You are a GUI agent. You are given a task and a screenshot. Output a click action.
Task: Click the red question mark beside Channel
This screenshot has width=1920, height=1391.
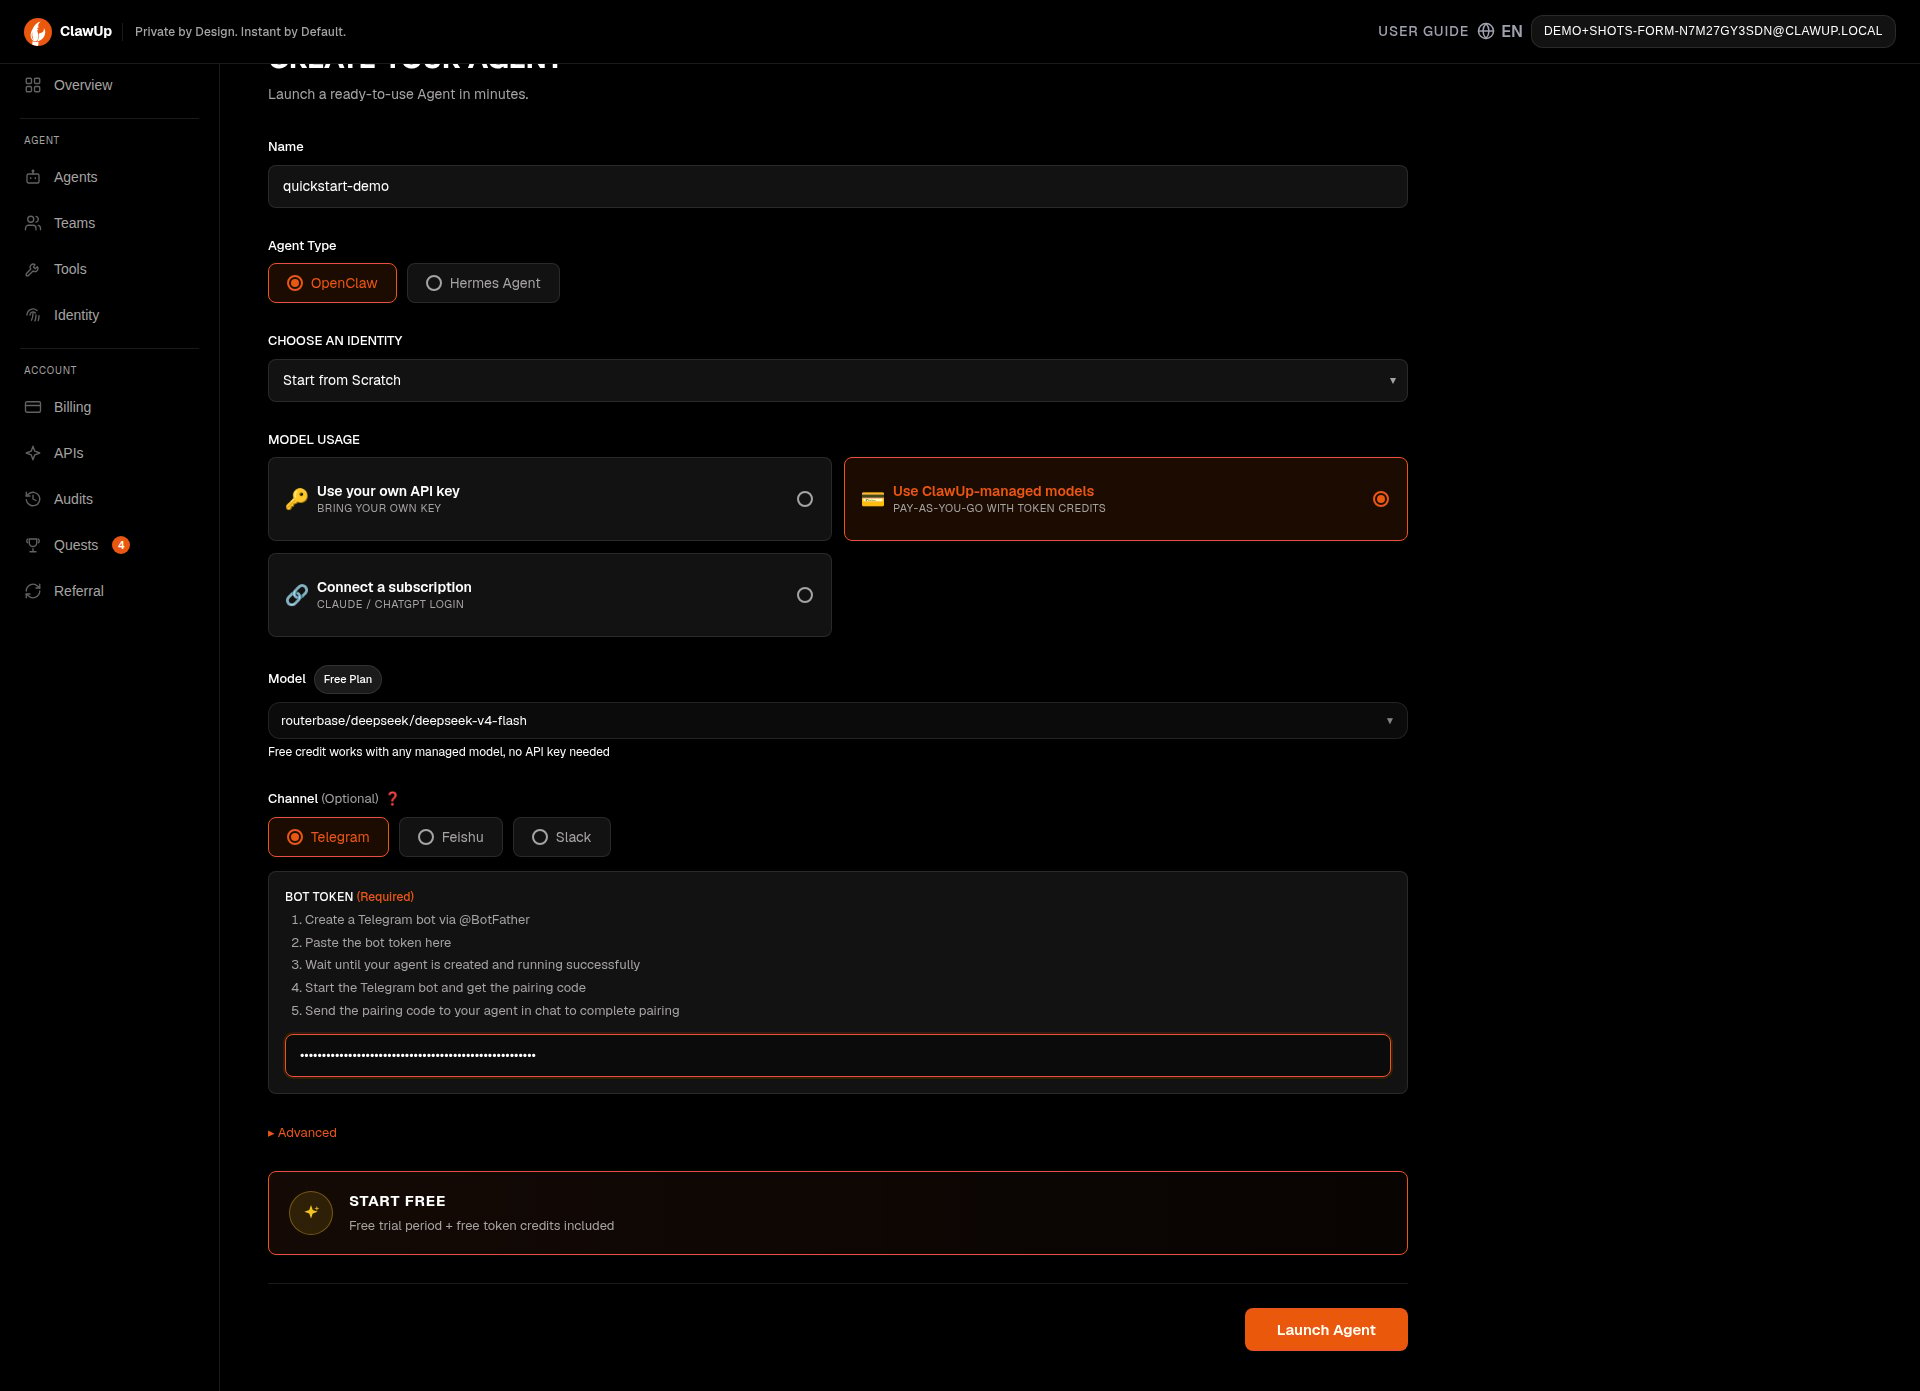[393, 798]
